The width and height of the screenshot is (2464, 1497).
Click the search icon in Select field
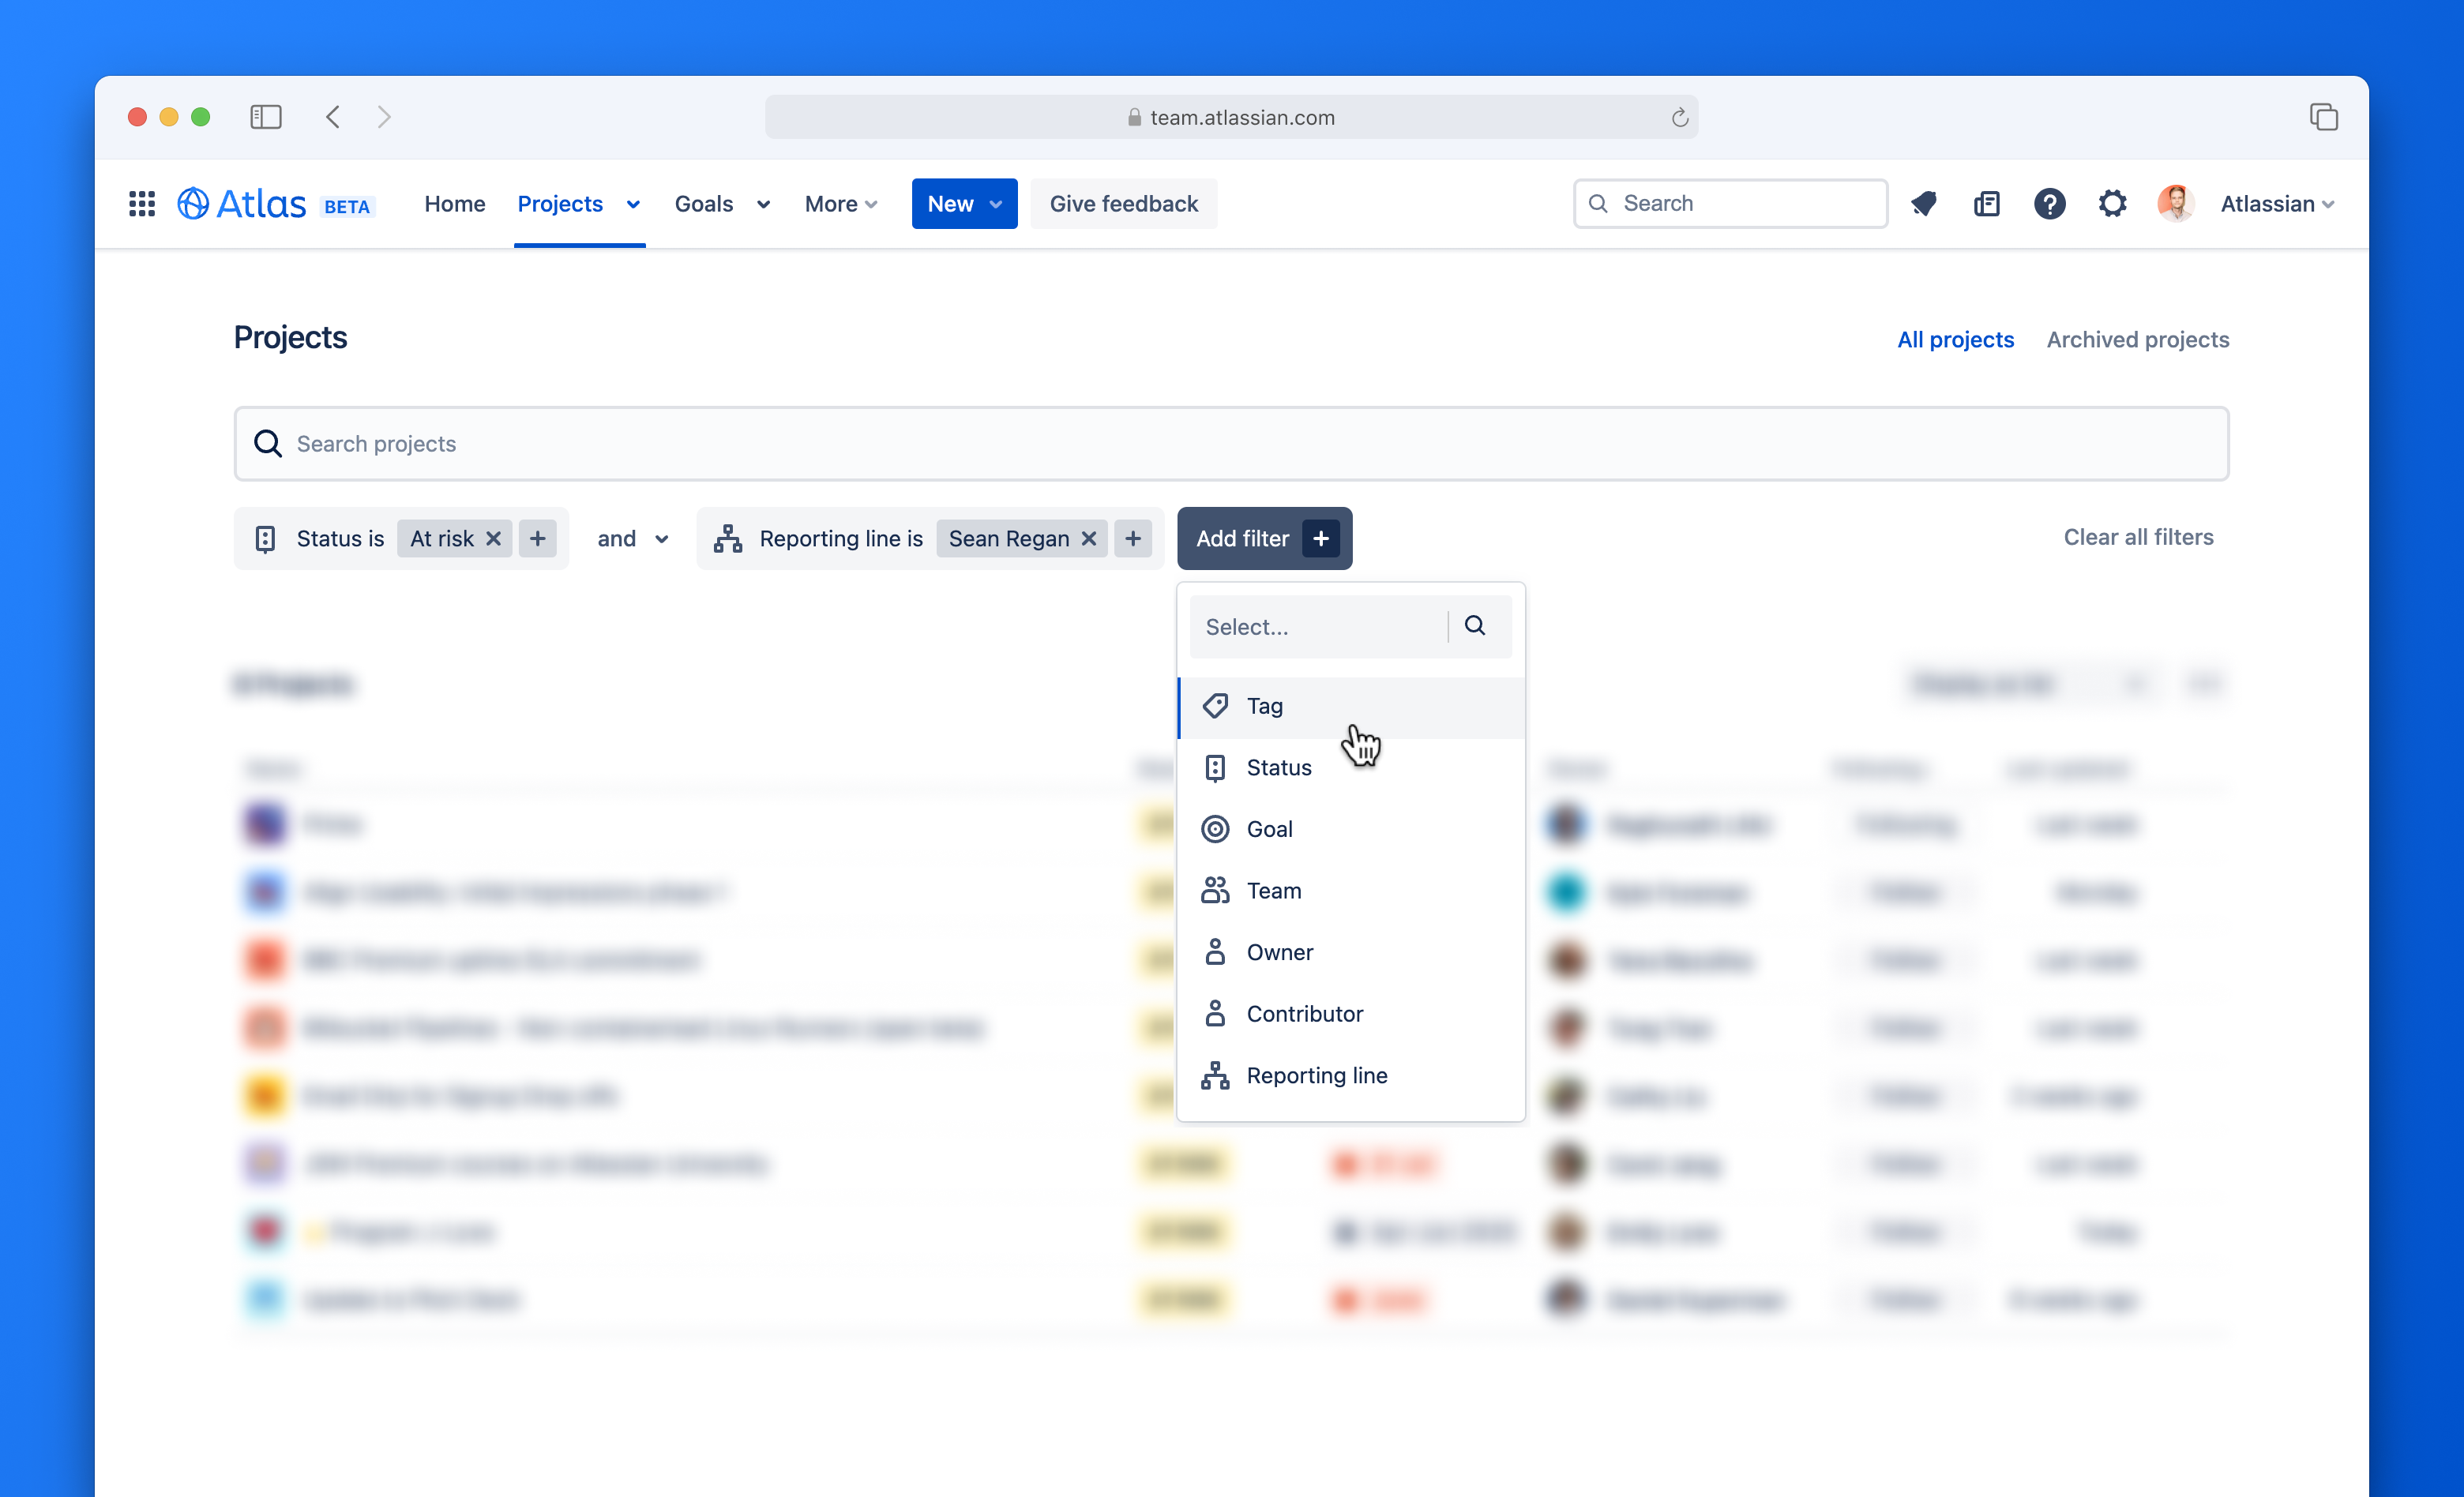click(x=1475, y=626)
